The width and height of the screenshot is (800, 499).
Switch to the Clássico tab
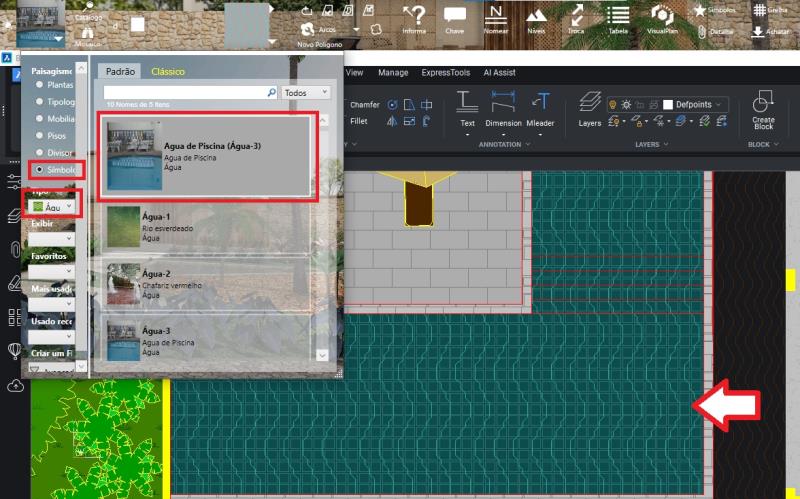(168, 72)
